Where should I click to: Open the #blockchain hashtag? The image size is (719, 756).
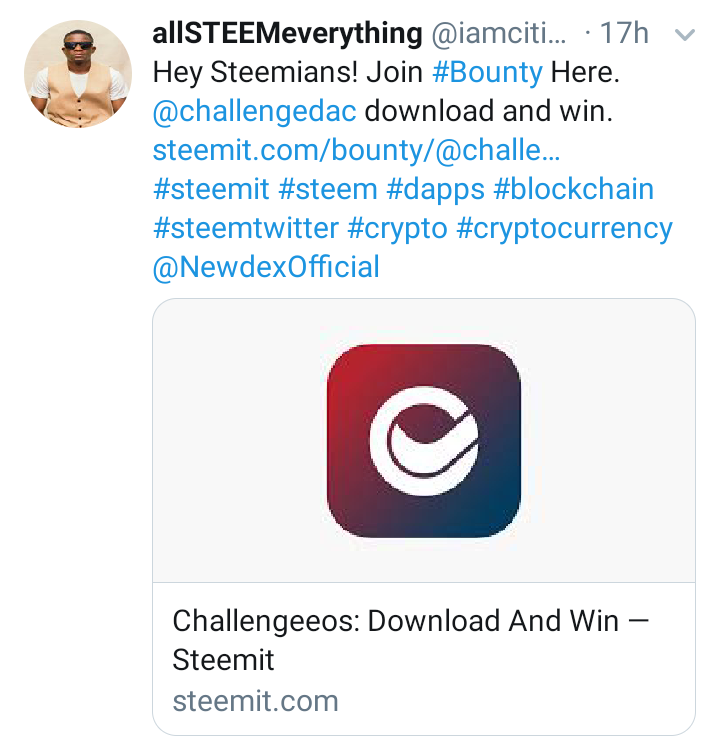(x=573, y=189)
